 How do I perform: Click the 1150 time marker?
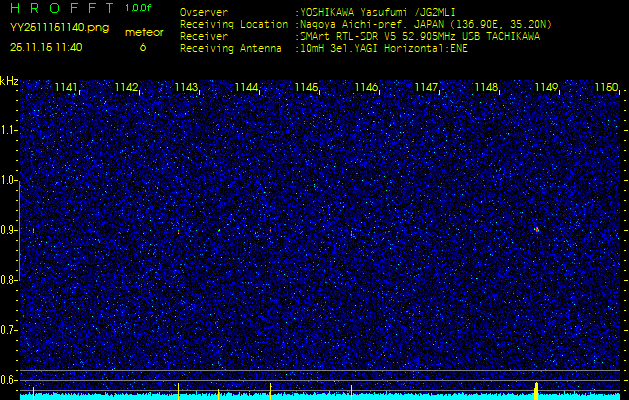click(606, 88)
